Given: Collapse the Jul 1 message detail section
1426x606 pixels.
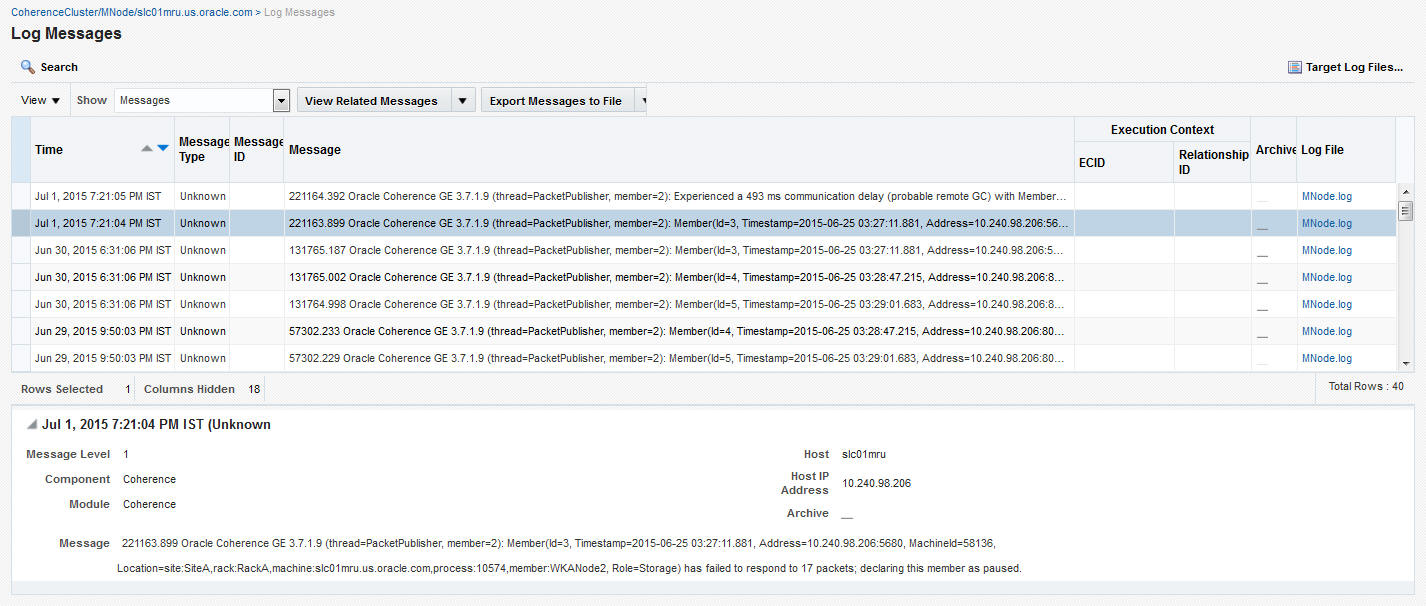Looking at the screenshot, I should (31, 423).
